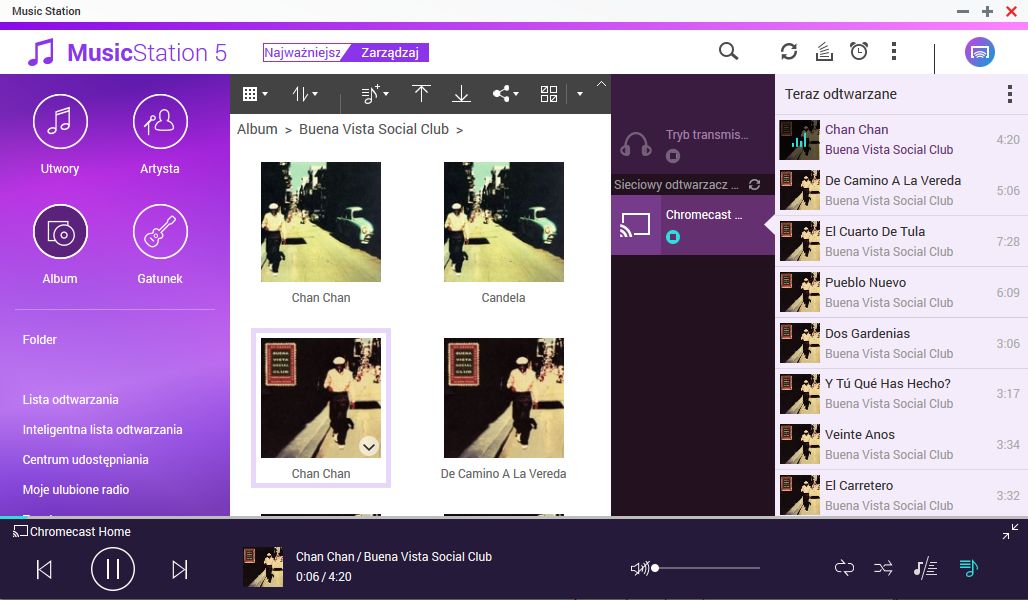Play El Cuarto De Tula in queue
The width and height of the screenshot is (1028, 600).
(901, 241)
